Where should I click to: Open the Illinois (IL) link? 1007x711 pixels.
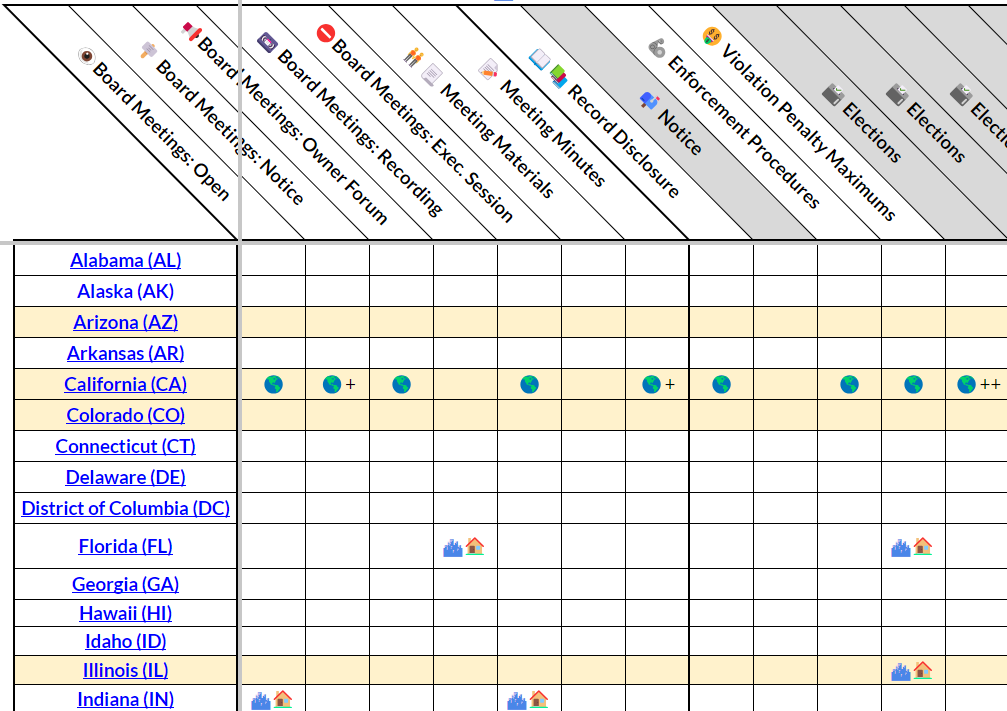(125, 670)
